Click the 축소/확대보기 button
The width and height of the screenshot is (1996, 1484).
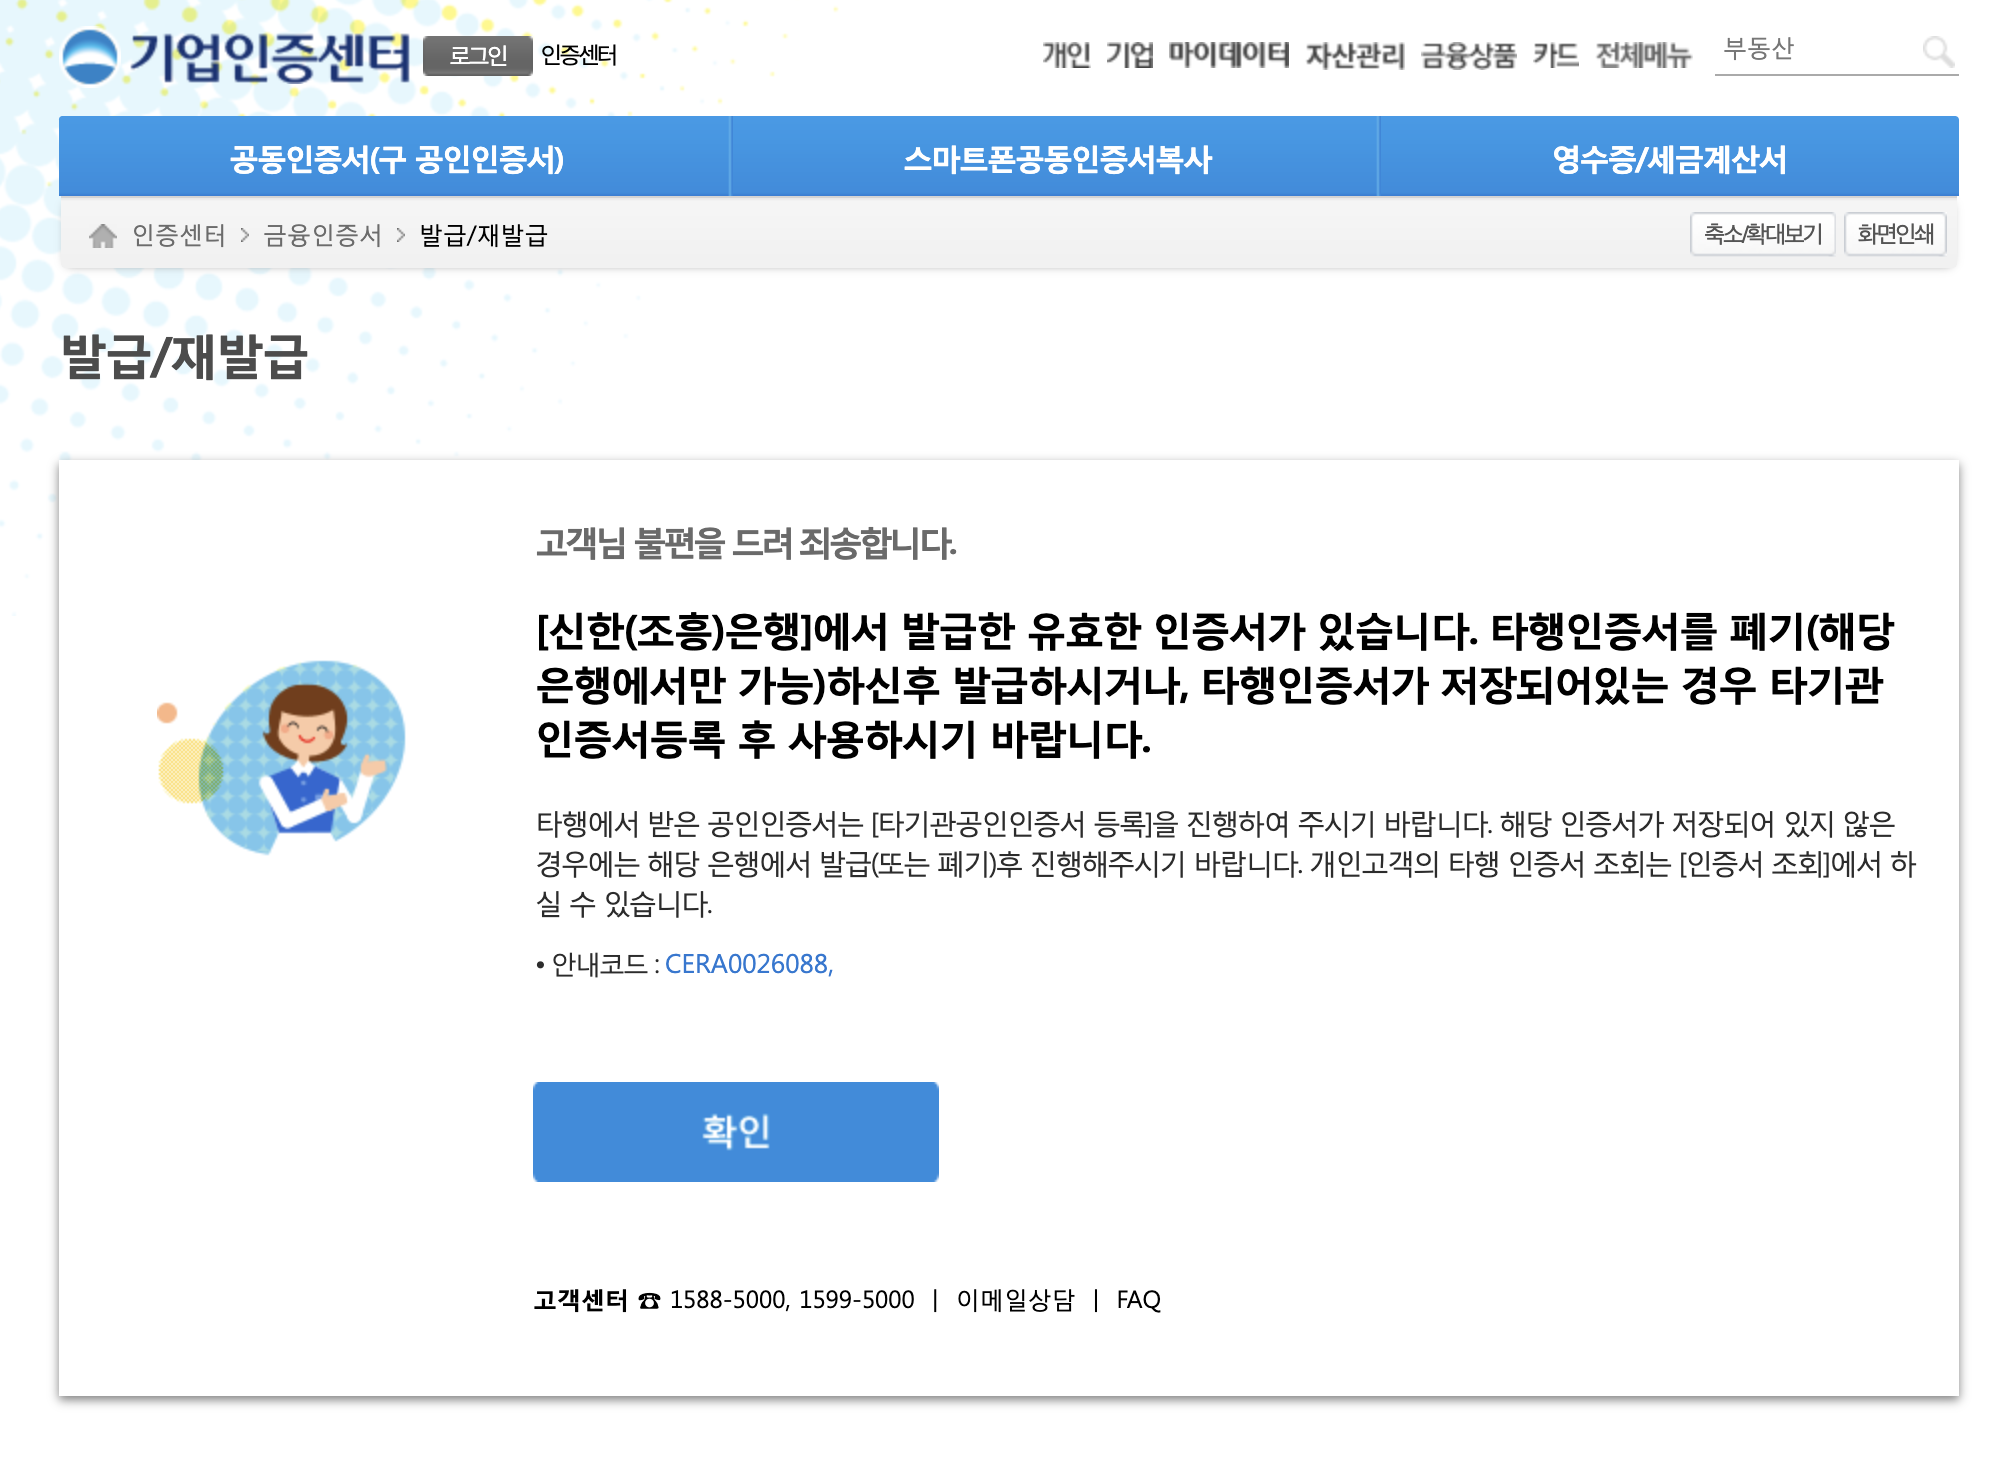[1762, 234]
